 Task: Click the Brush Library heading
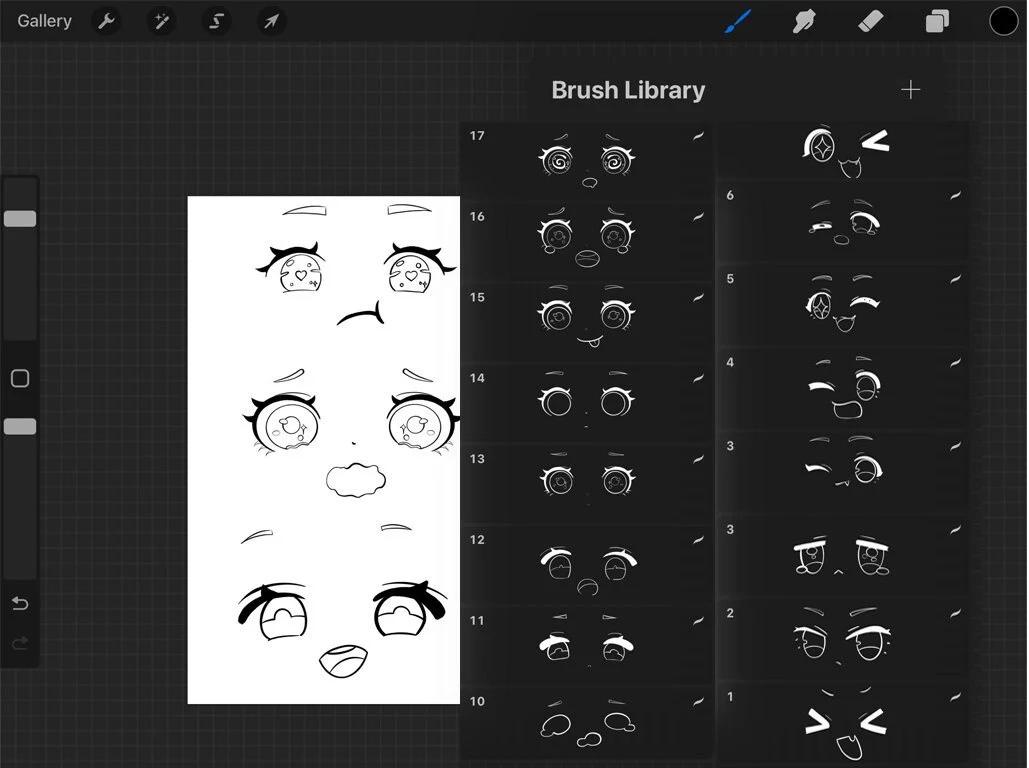click(628, 90)
